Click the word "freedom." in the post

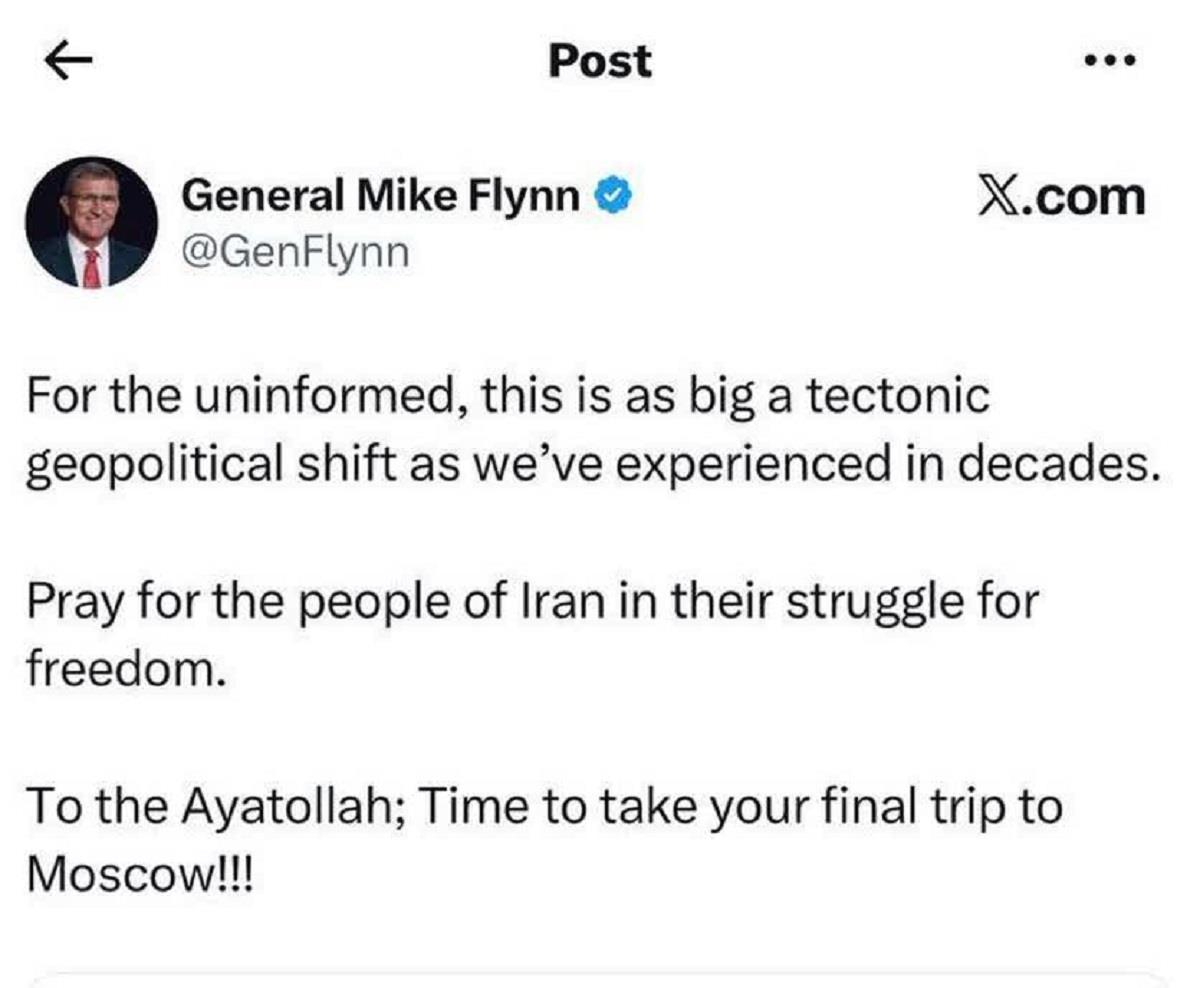pyautogui.click(x=119, y=666)
